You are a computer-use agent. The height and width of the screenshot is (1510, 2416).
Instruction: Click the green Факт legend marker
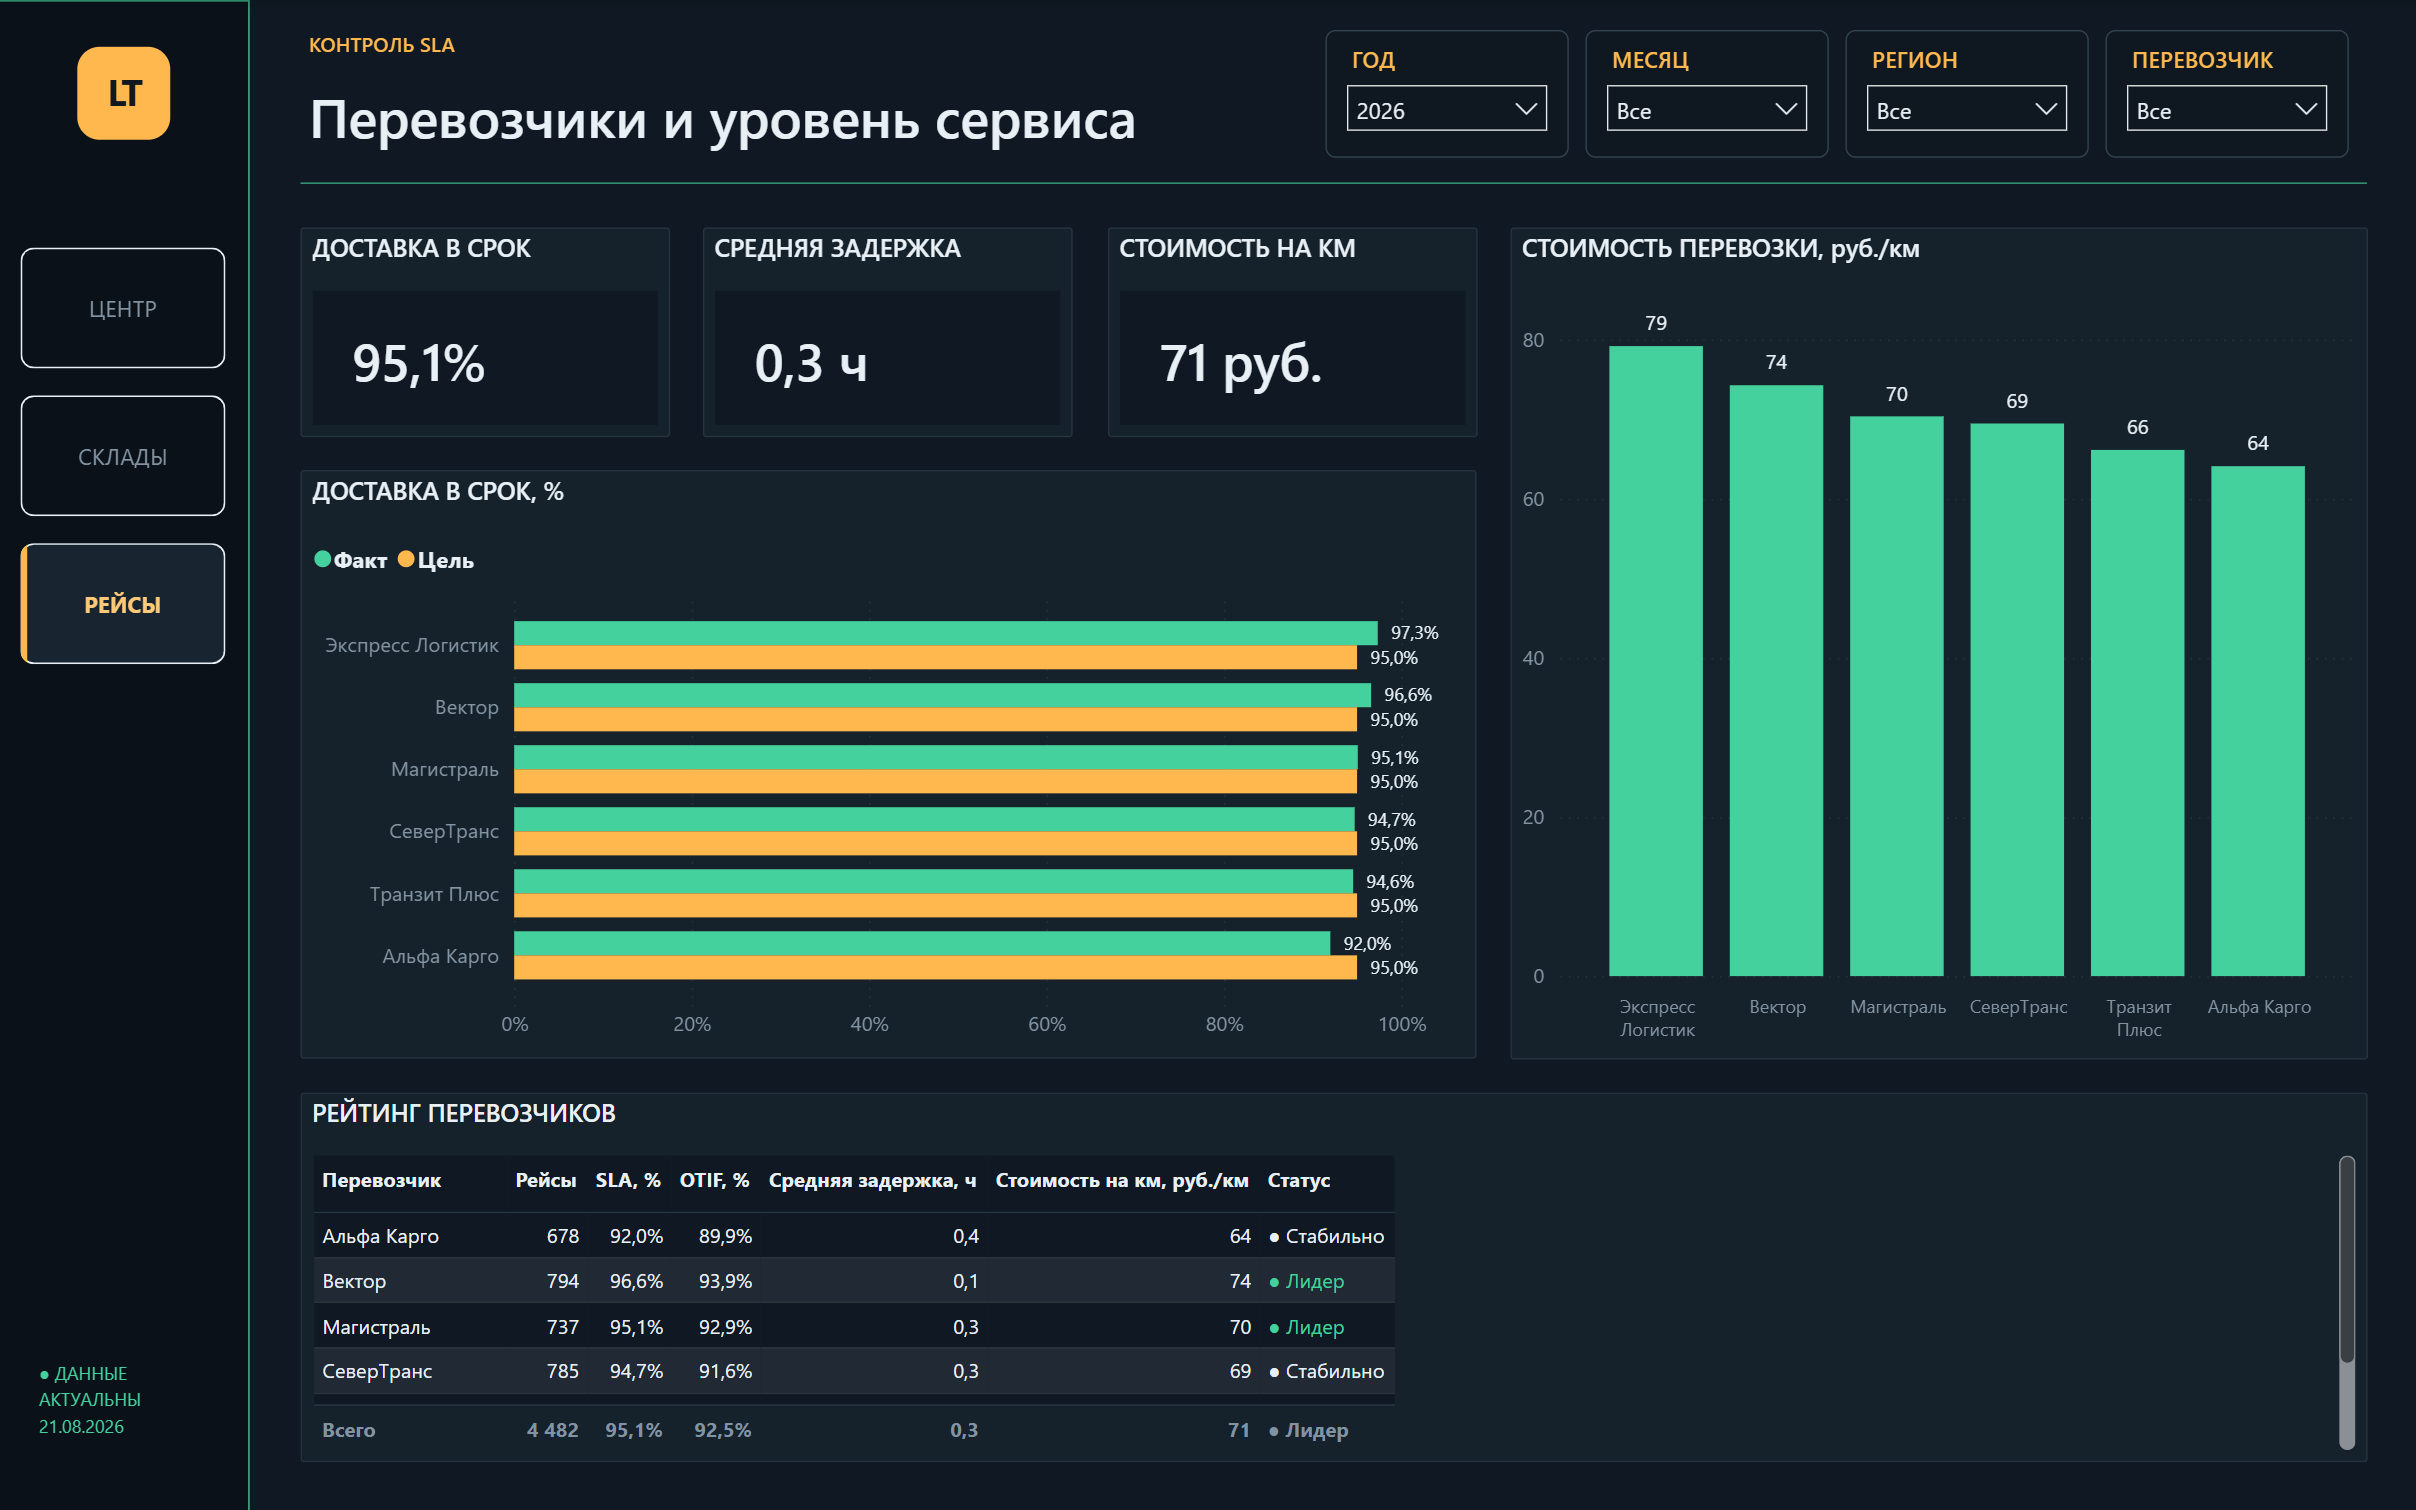322,559
